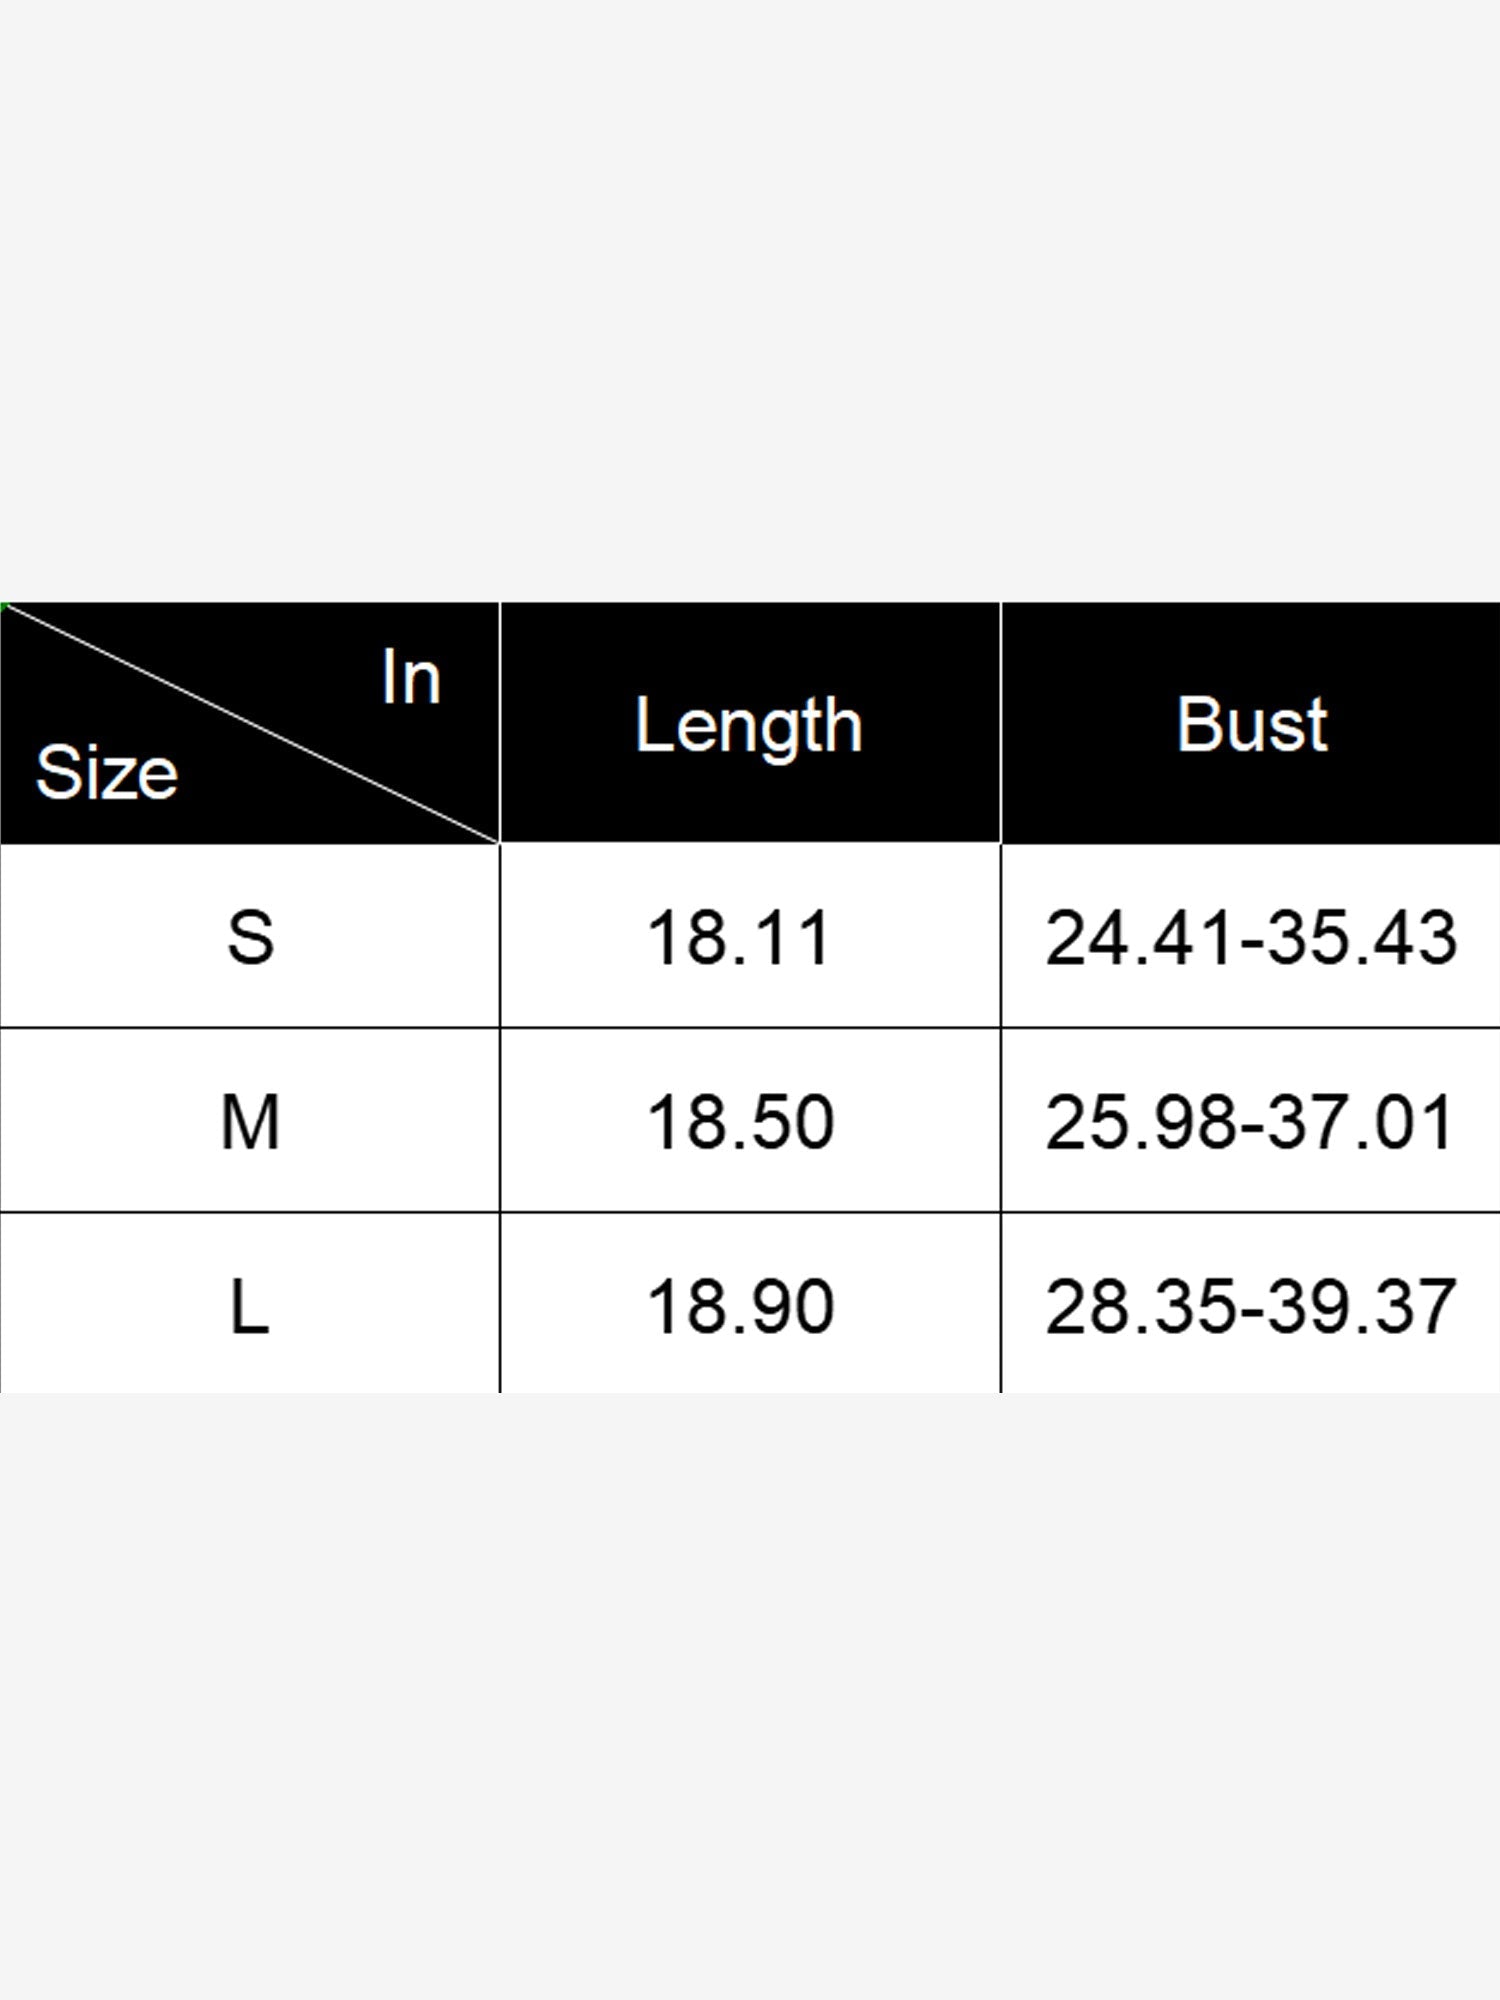
Task: Click the vertical divider between Length and Bust
Action: pyautogui.click(x=1001, y=997)
